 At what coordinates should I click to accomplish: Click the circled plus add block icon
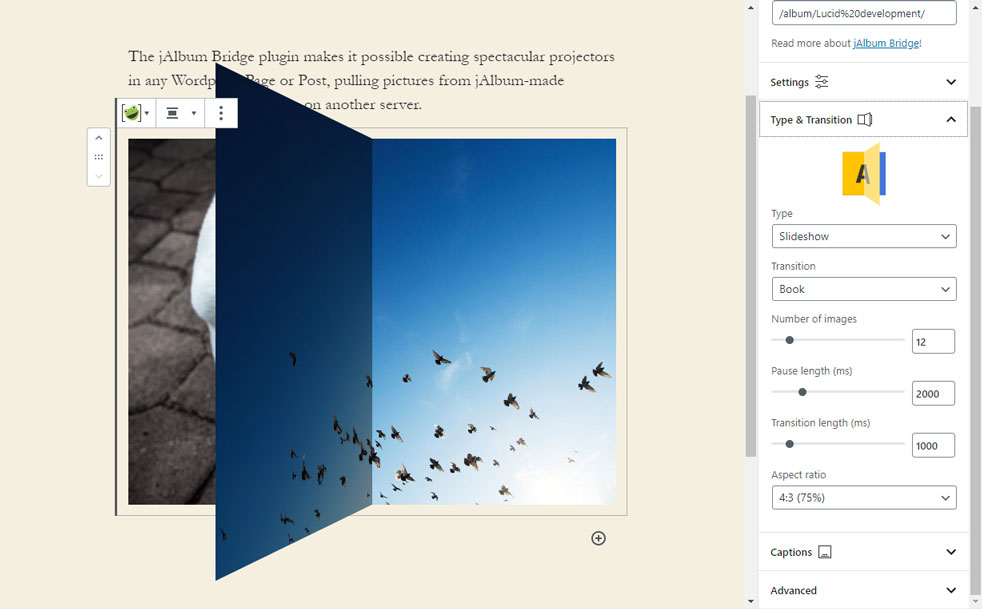tap(598, 538)
